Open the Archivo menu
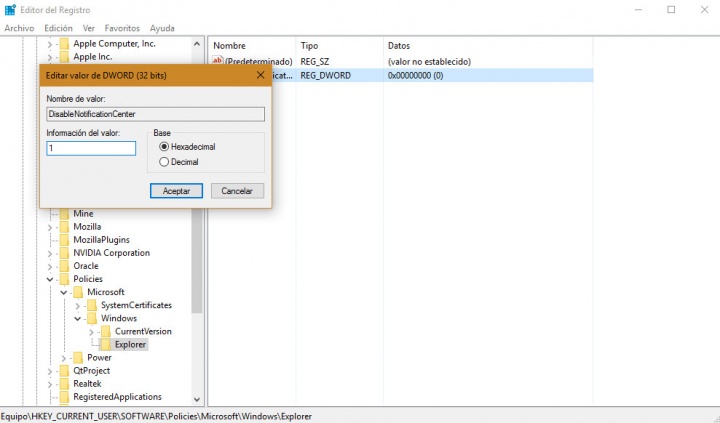 pos(19,28)
